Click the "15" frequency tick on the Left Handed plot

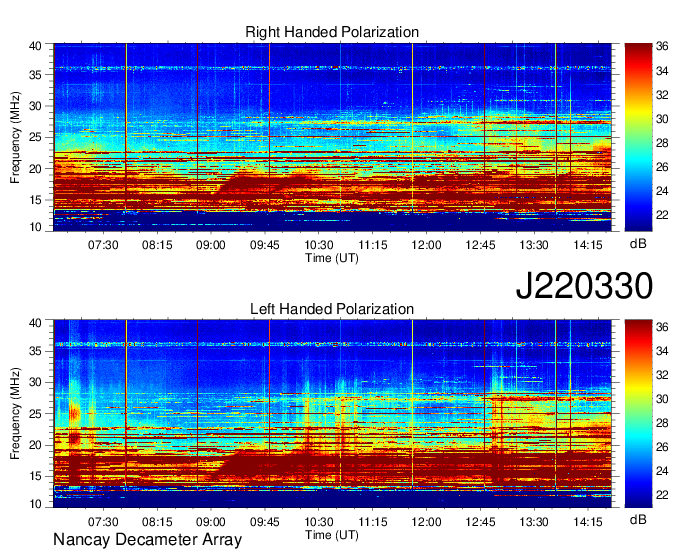click(x=35, y=477)
